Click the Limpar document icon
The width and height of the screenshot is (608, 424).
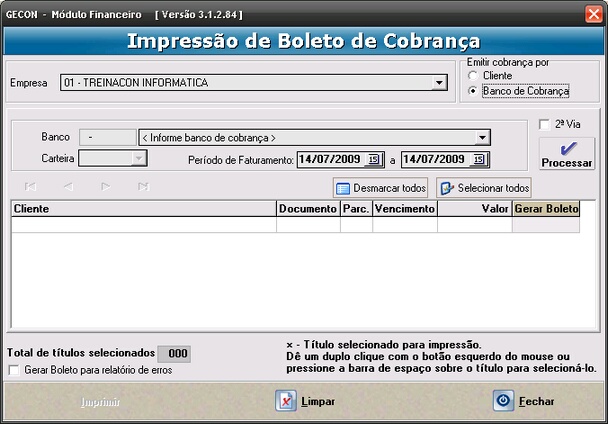click(286, 401)
